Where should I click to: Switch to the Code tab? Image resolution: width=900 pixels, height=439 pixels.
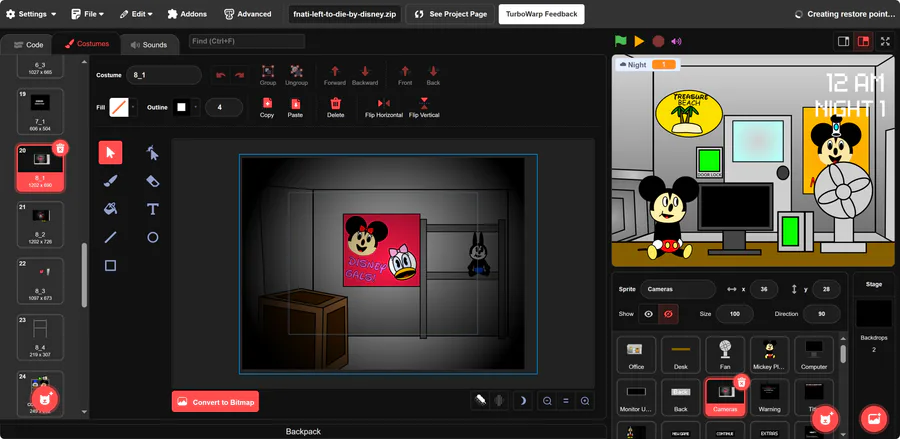coord(28,44)
